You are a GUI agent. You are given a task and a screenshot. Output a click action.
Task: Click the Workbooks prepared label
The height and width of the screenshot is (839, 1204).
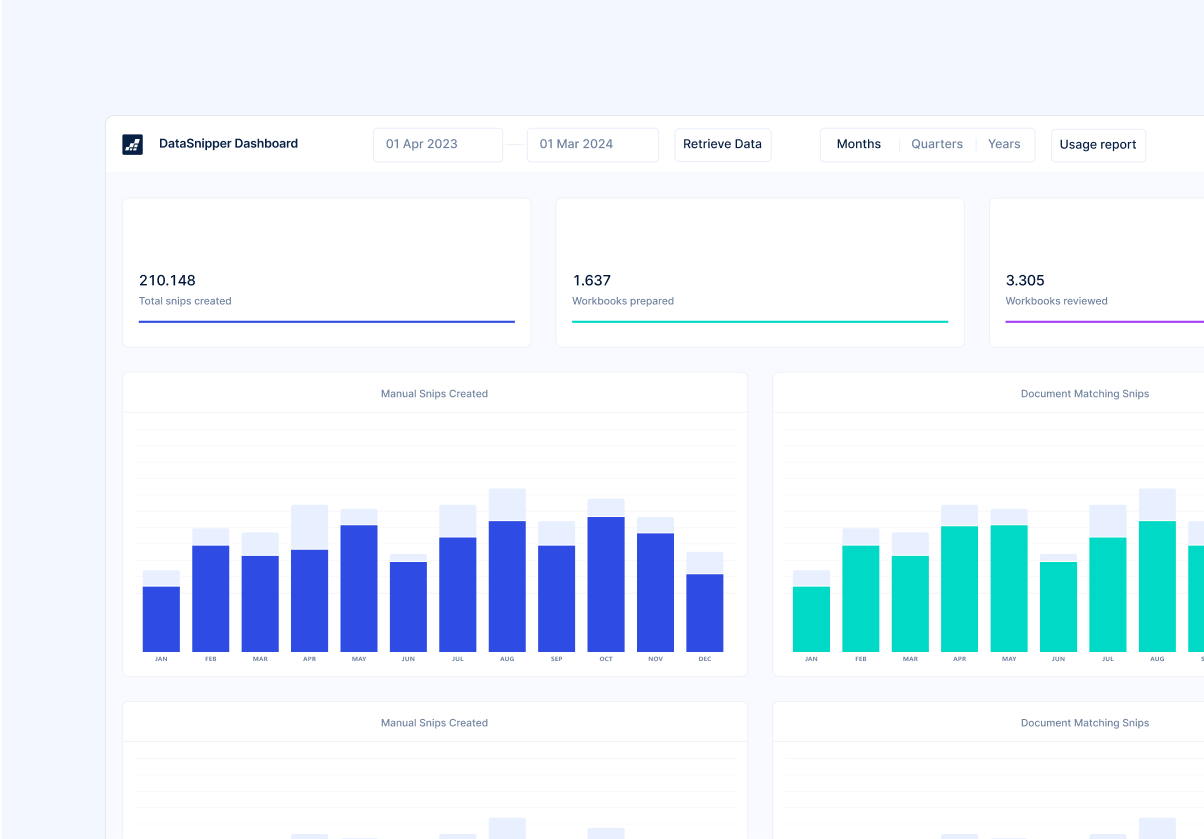tap(623, 301)
